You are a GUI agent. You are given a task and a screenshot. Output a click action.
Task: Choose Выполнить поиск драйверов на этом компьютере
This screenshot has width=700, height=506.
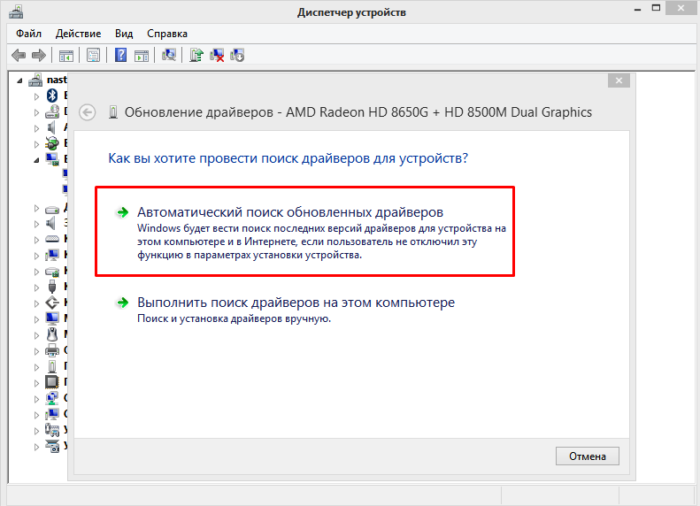(295, 302)
